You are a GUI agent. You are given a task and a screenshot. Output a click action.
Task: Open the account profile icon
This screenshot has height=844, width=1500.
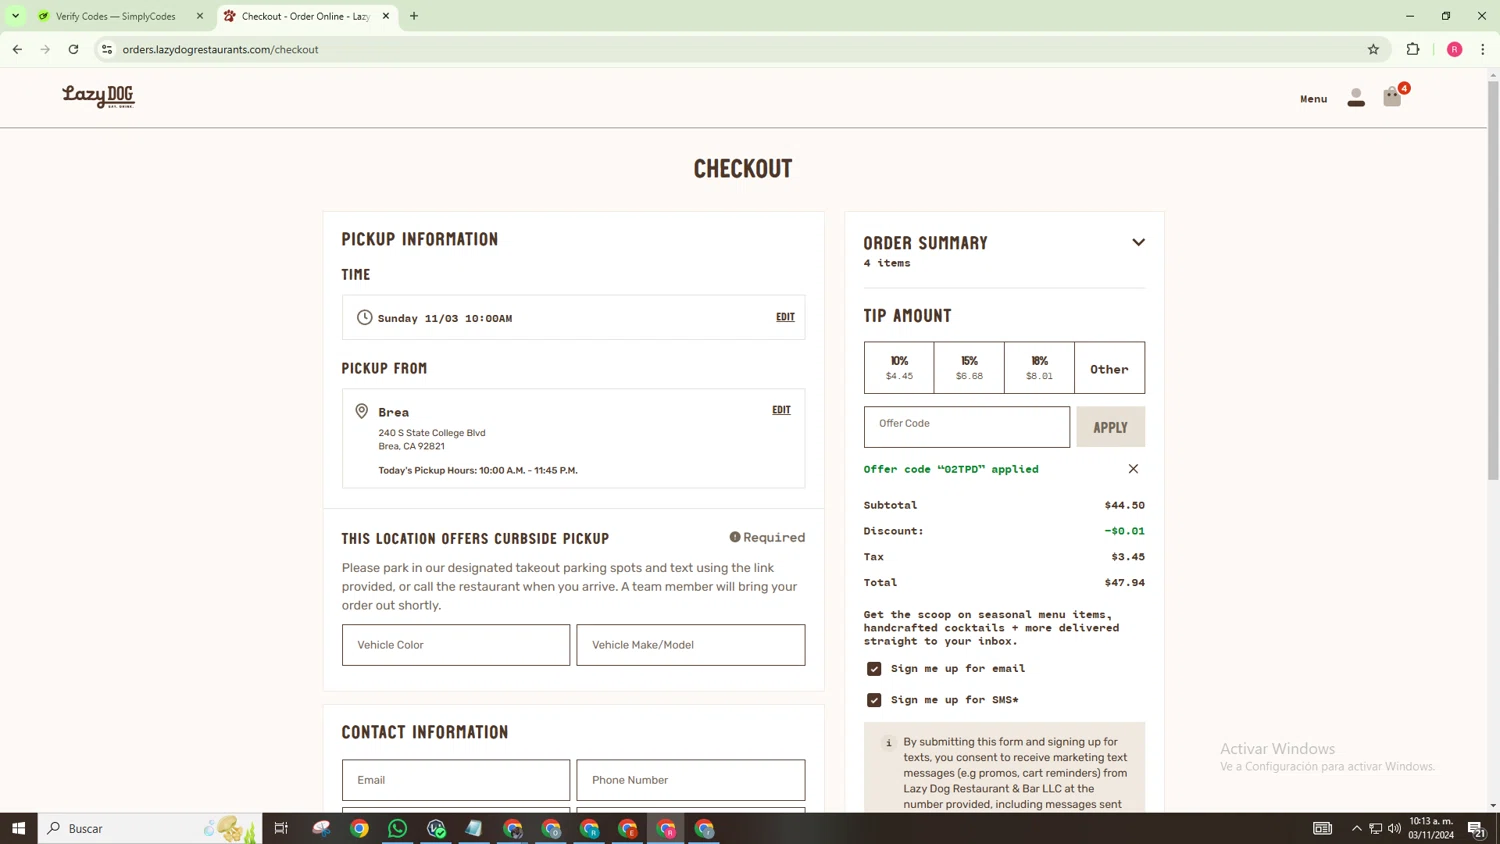click(x=1356, y=97)
